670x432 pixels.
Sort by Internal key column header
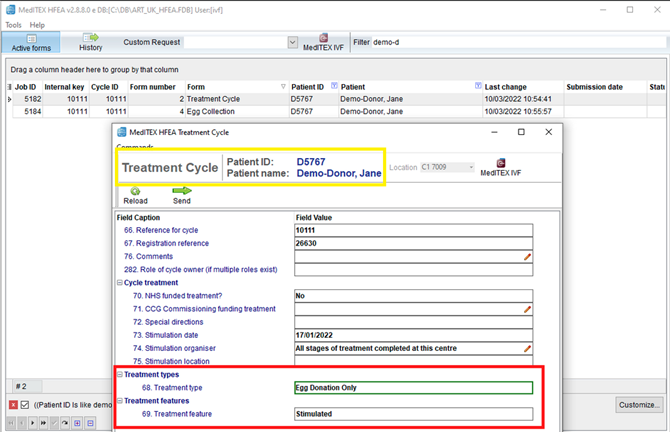pos(65,87)
